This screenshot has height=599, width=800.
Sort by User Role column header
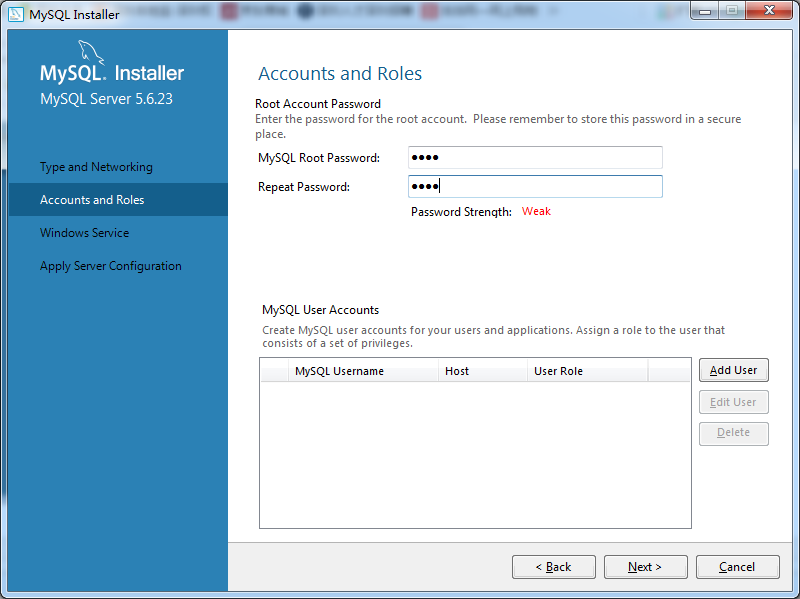(588, 371)
